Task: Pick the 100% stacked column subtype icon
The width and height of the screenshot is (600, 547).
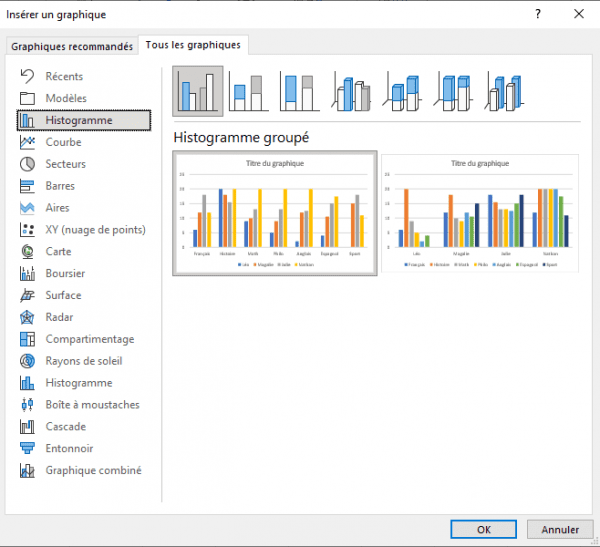Action: point(299,92)
